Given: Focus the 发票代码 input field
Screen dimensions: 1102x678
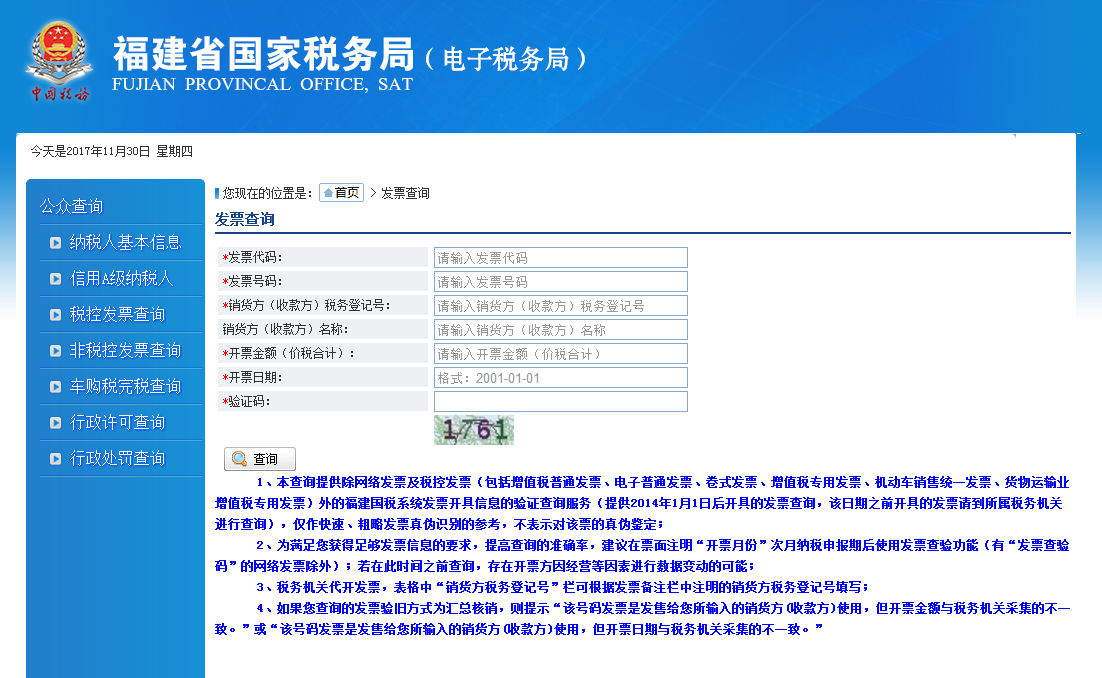Looking at the screenshot, I should (x=561, y=258).
